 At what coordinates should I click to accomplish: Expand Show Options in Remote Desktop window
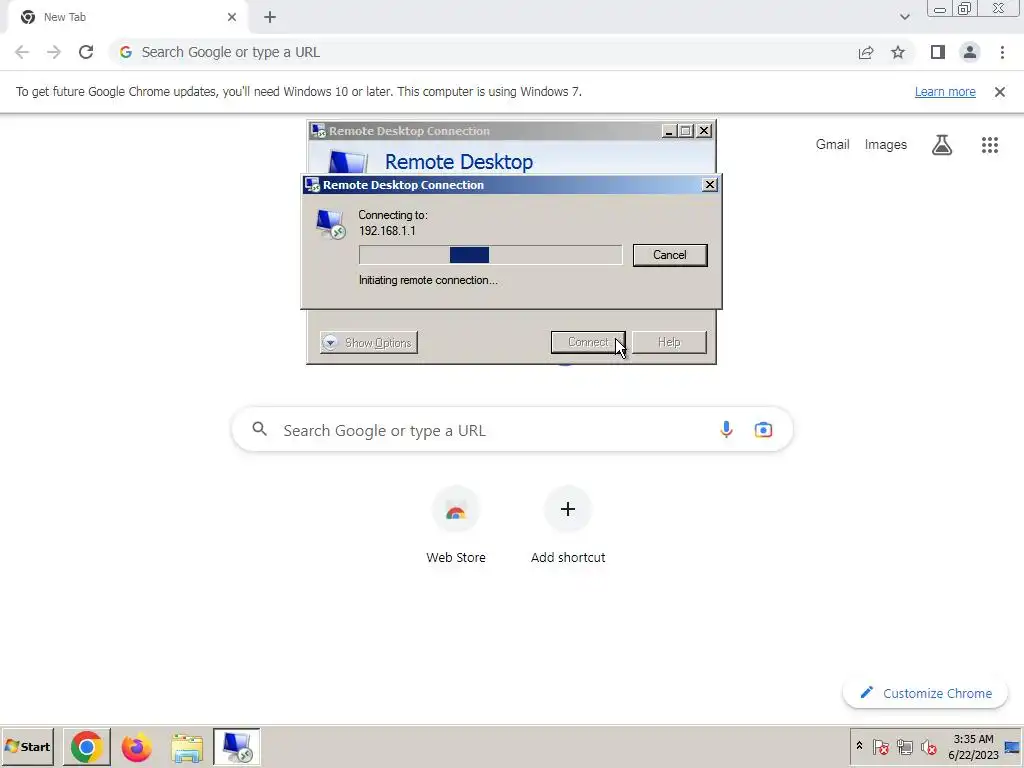[369, 342]
